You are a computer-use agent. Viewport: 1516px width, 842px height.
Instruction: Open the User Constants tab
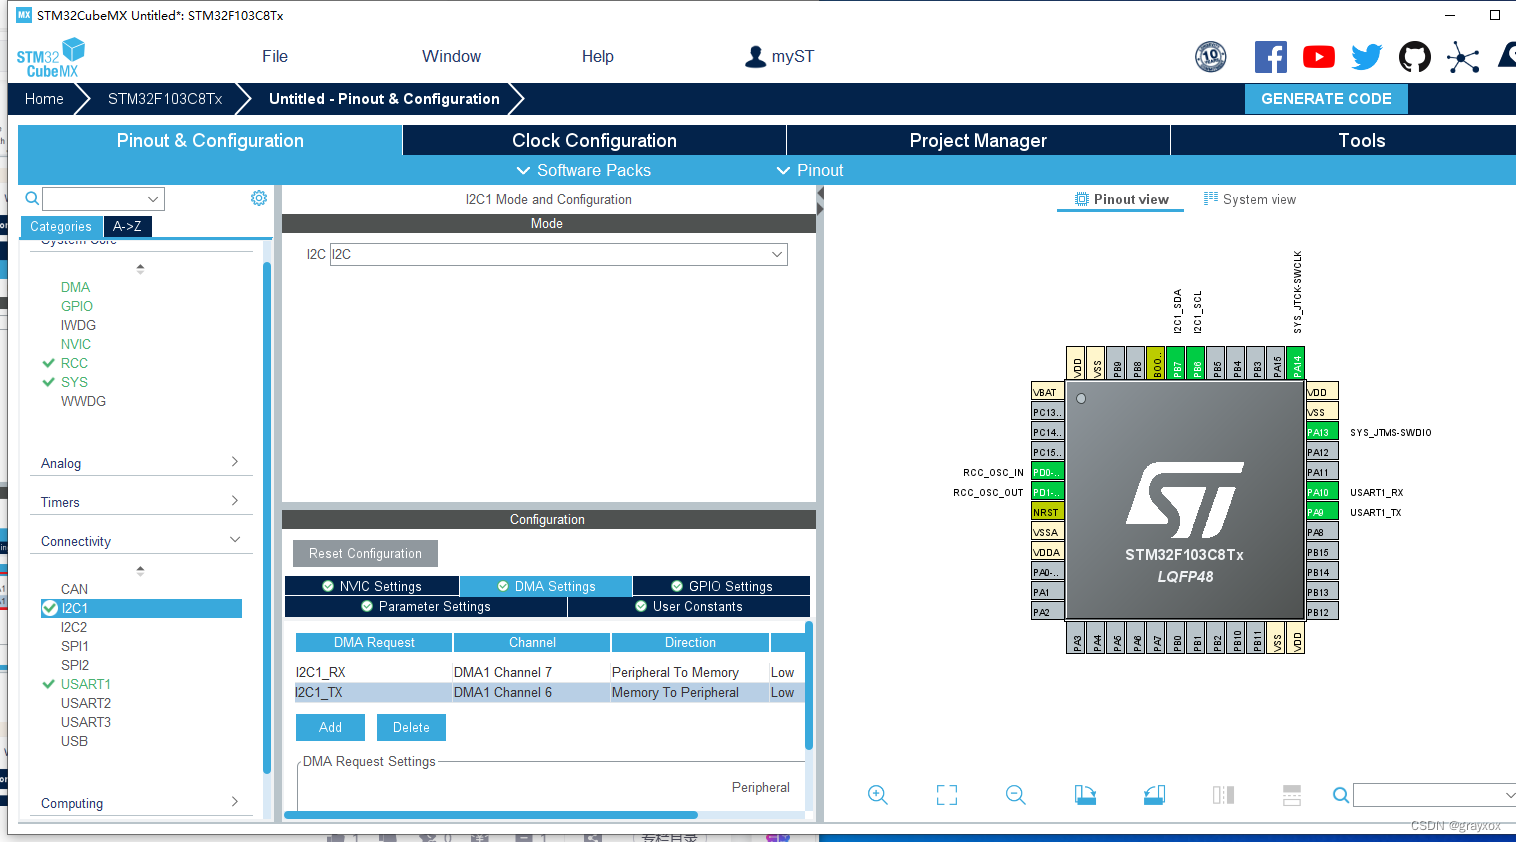point(689,606)
